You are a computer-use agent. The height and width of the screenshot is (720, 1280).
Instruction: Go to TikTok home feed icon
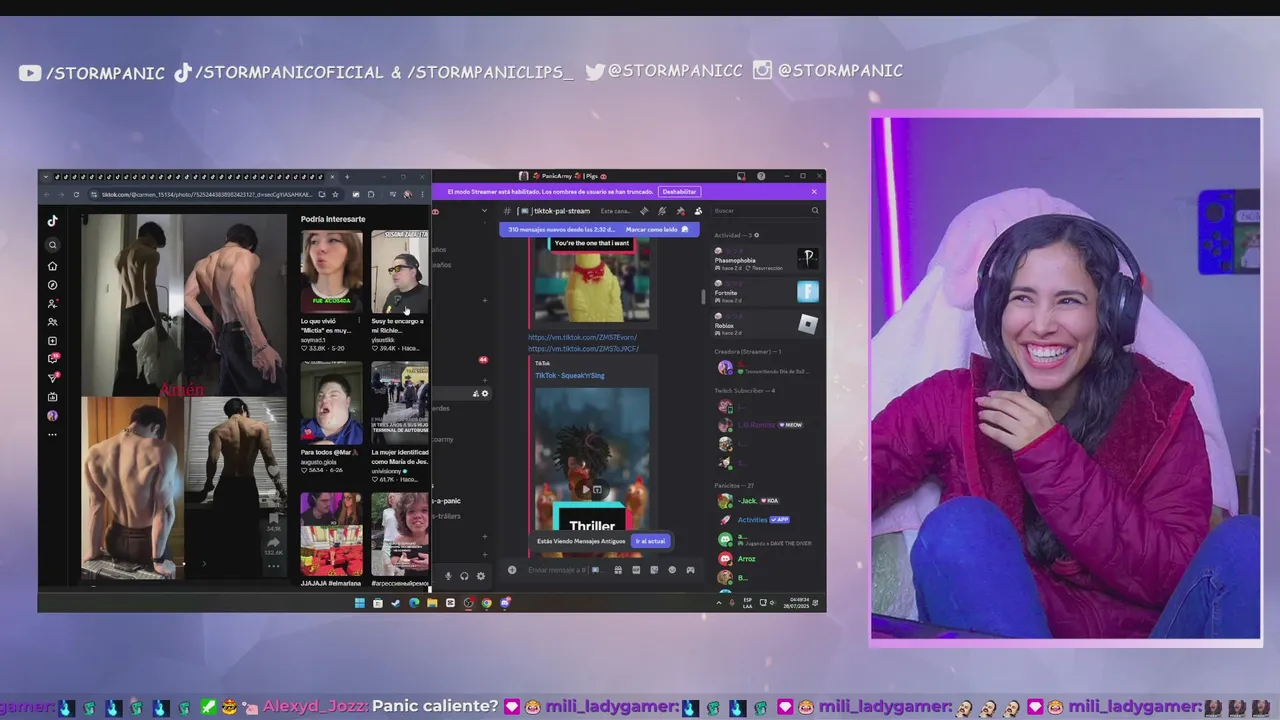(53, 266)
